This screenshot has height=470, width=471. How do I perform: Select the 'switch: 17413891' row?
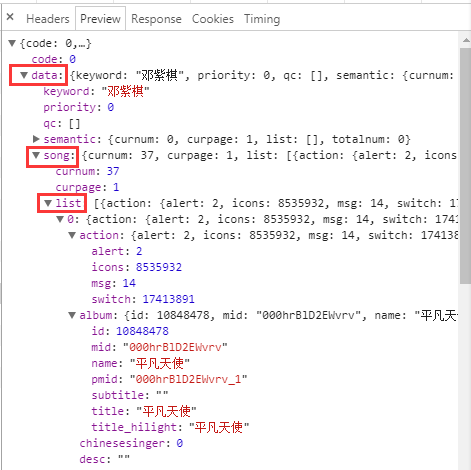pos(143,299)
